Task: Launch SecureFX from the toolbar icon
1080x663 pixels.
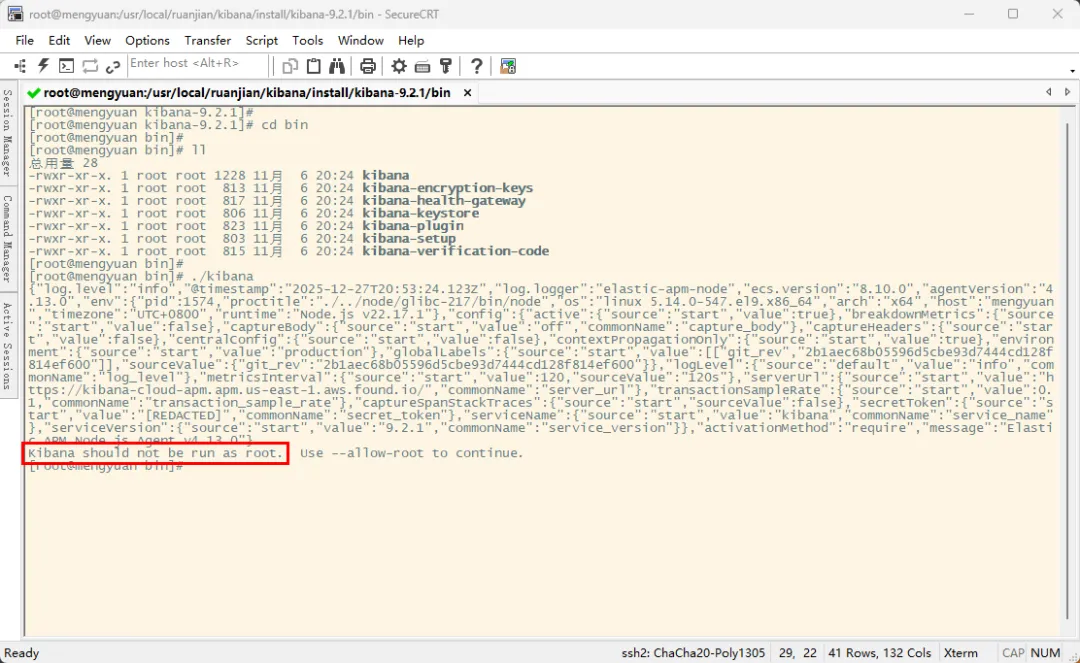Action: (x=508, y=66)
